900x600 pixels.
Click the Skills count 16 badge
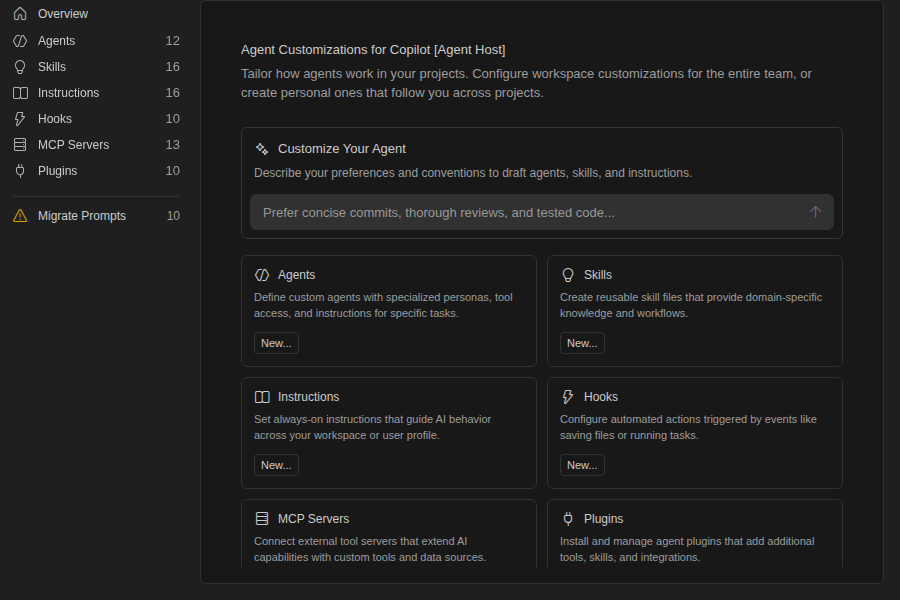click(x=173, y=67)
